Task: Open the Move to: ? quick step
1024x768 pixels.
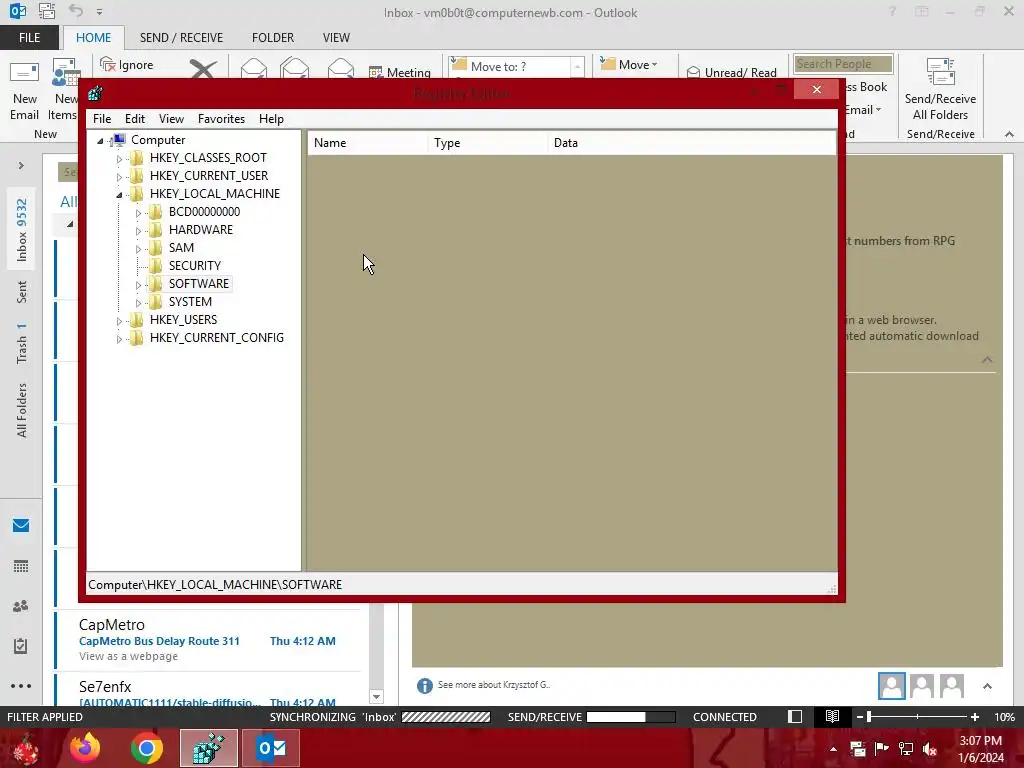Action: 509,67
